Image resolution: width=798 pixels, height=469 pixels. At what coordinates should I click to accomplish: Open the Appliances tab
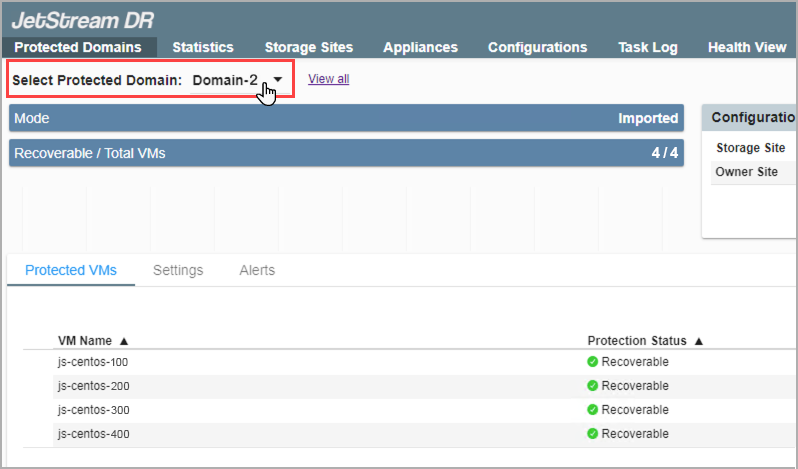420,47
